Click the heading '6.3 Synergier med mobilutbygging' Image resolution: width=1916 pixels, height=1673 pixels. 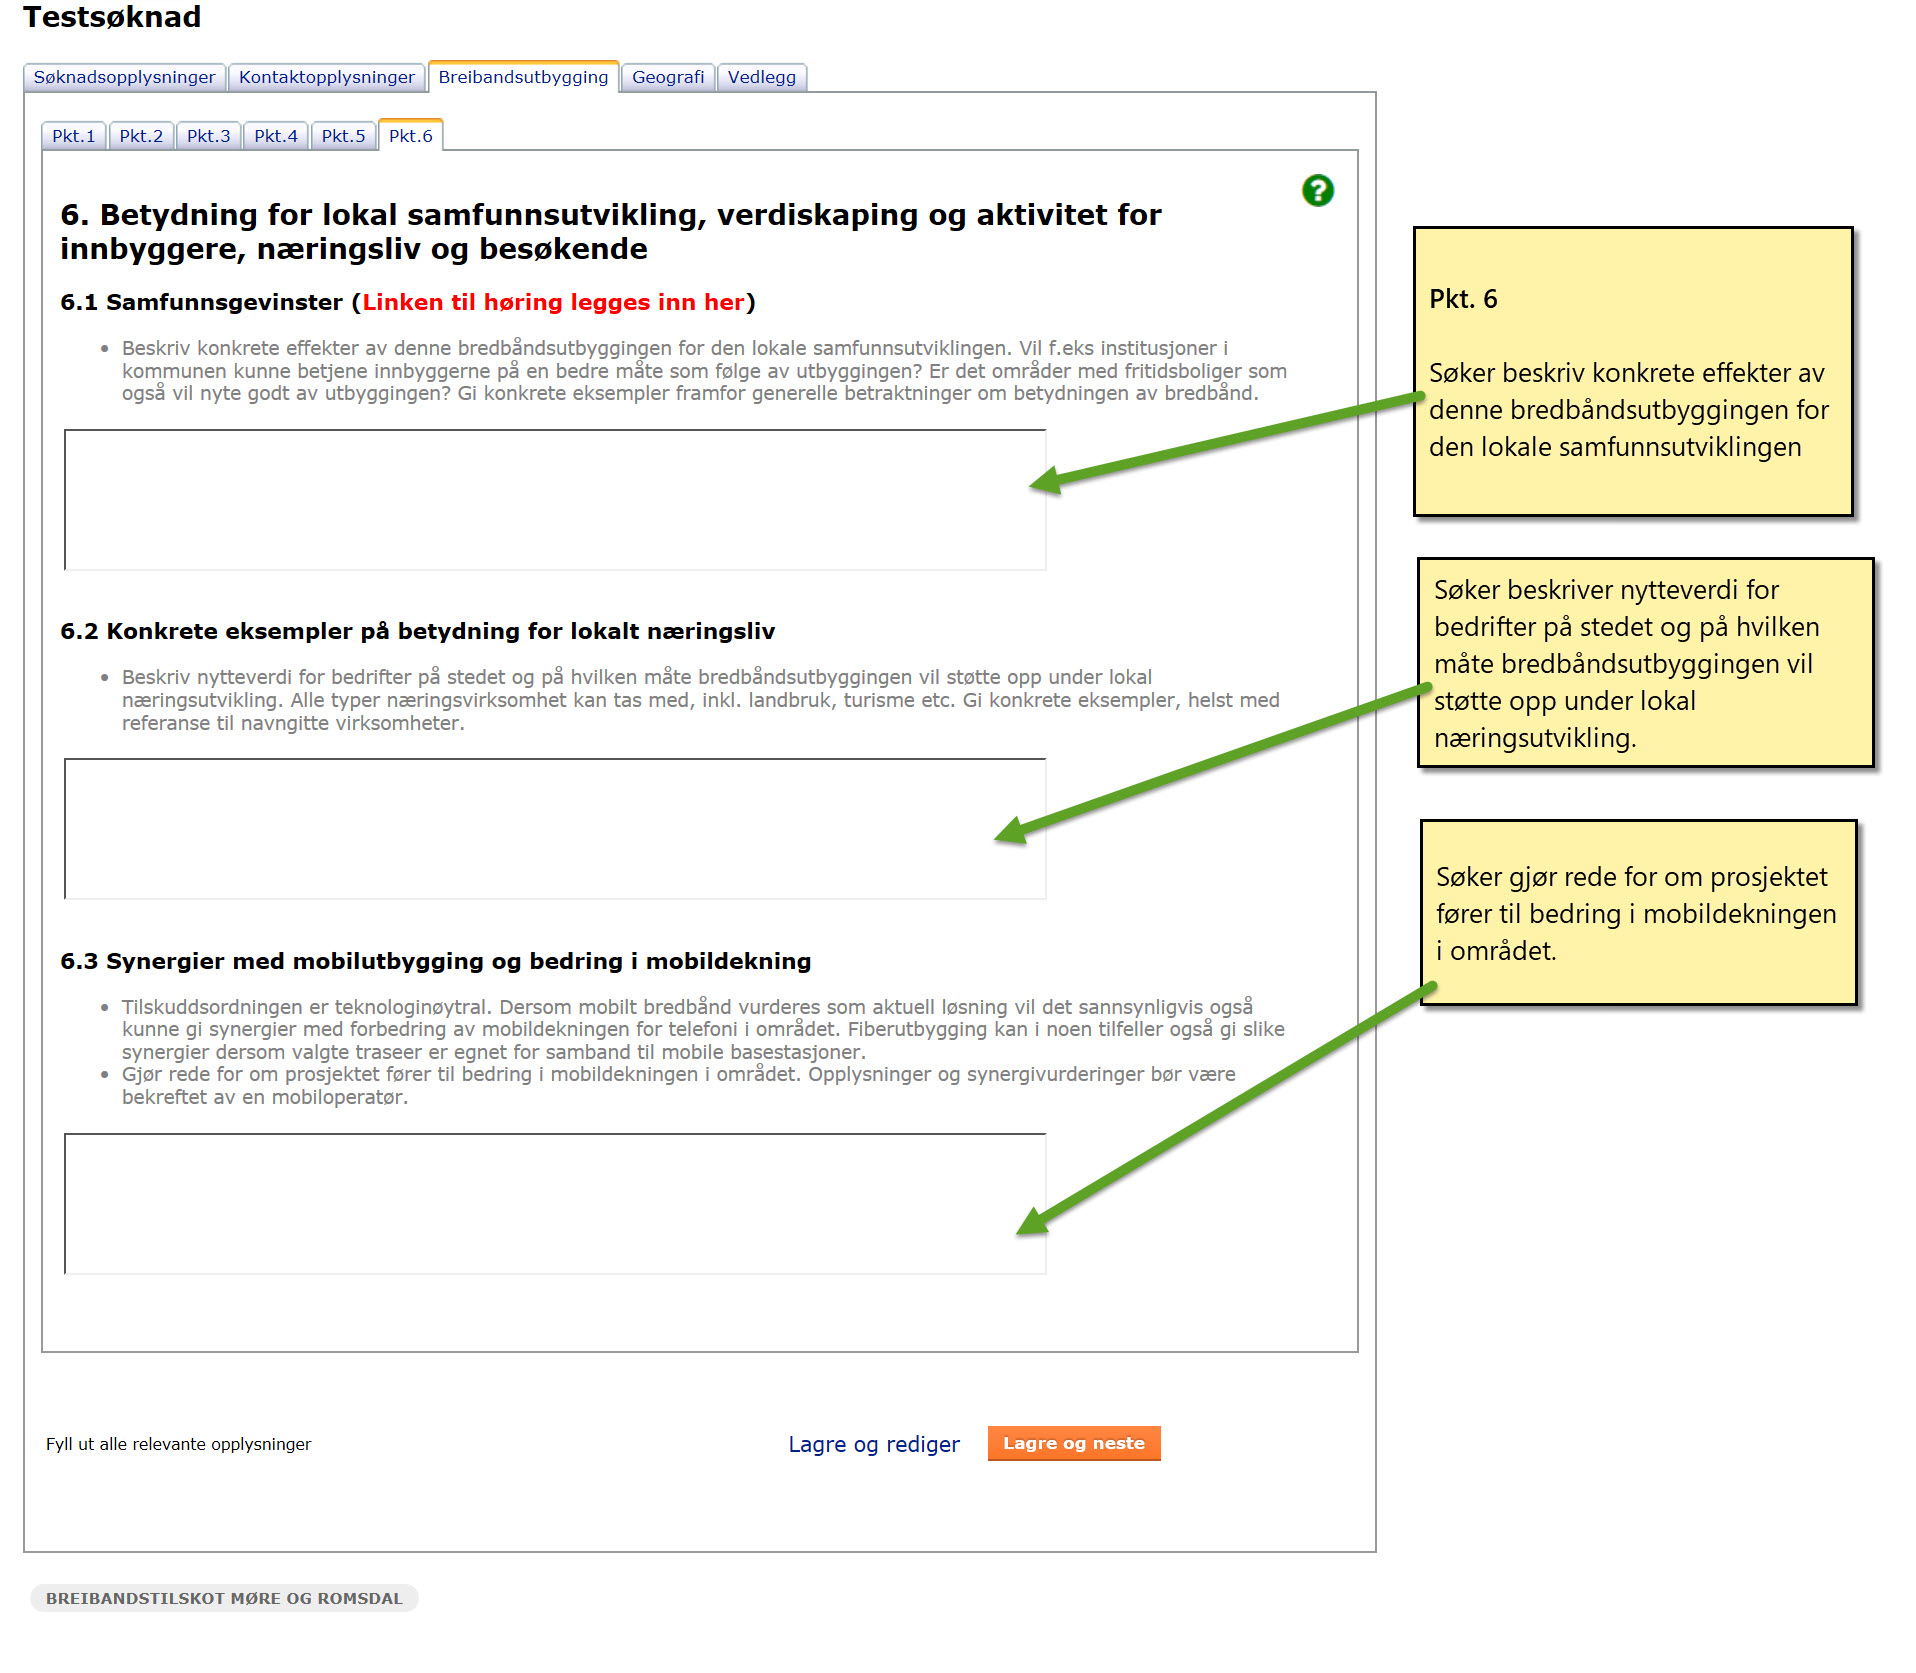pos(435,961)
